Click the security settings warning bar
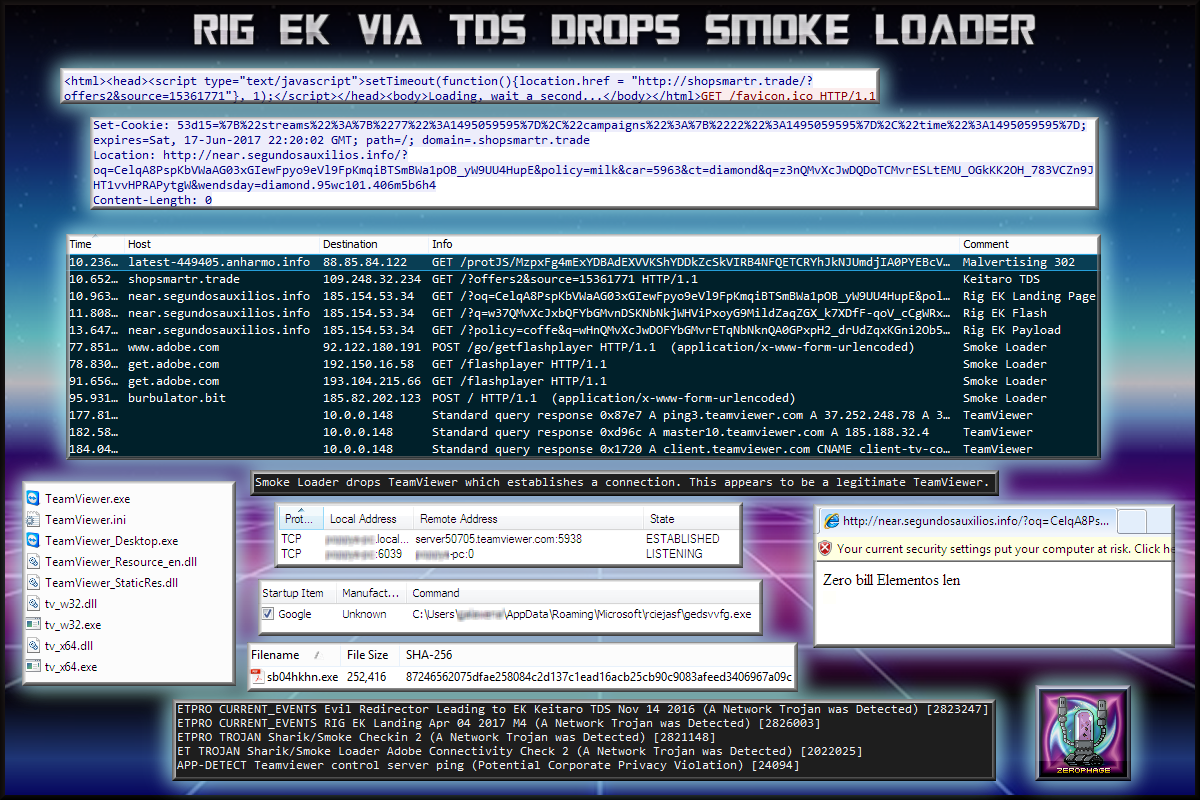Screen dimensions: 1200x800 [995, 549]
